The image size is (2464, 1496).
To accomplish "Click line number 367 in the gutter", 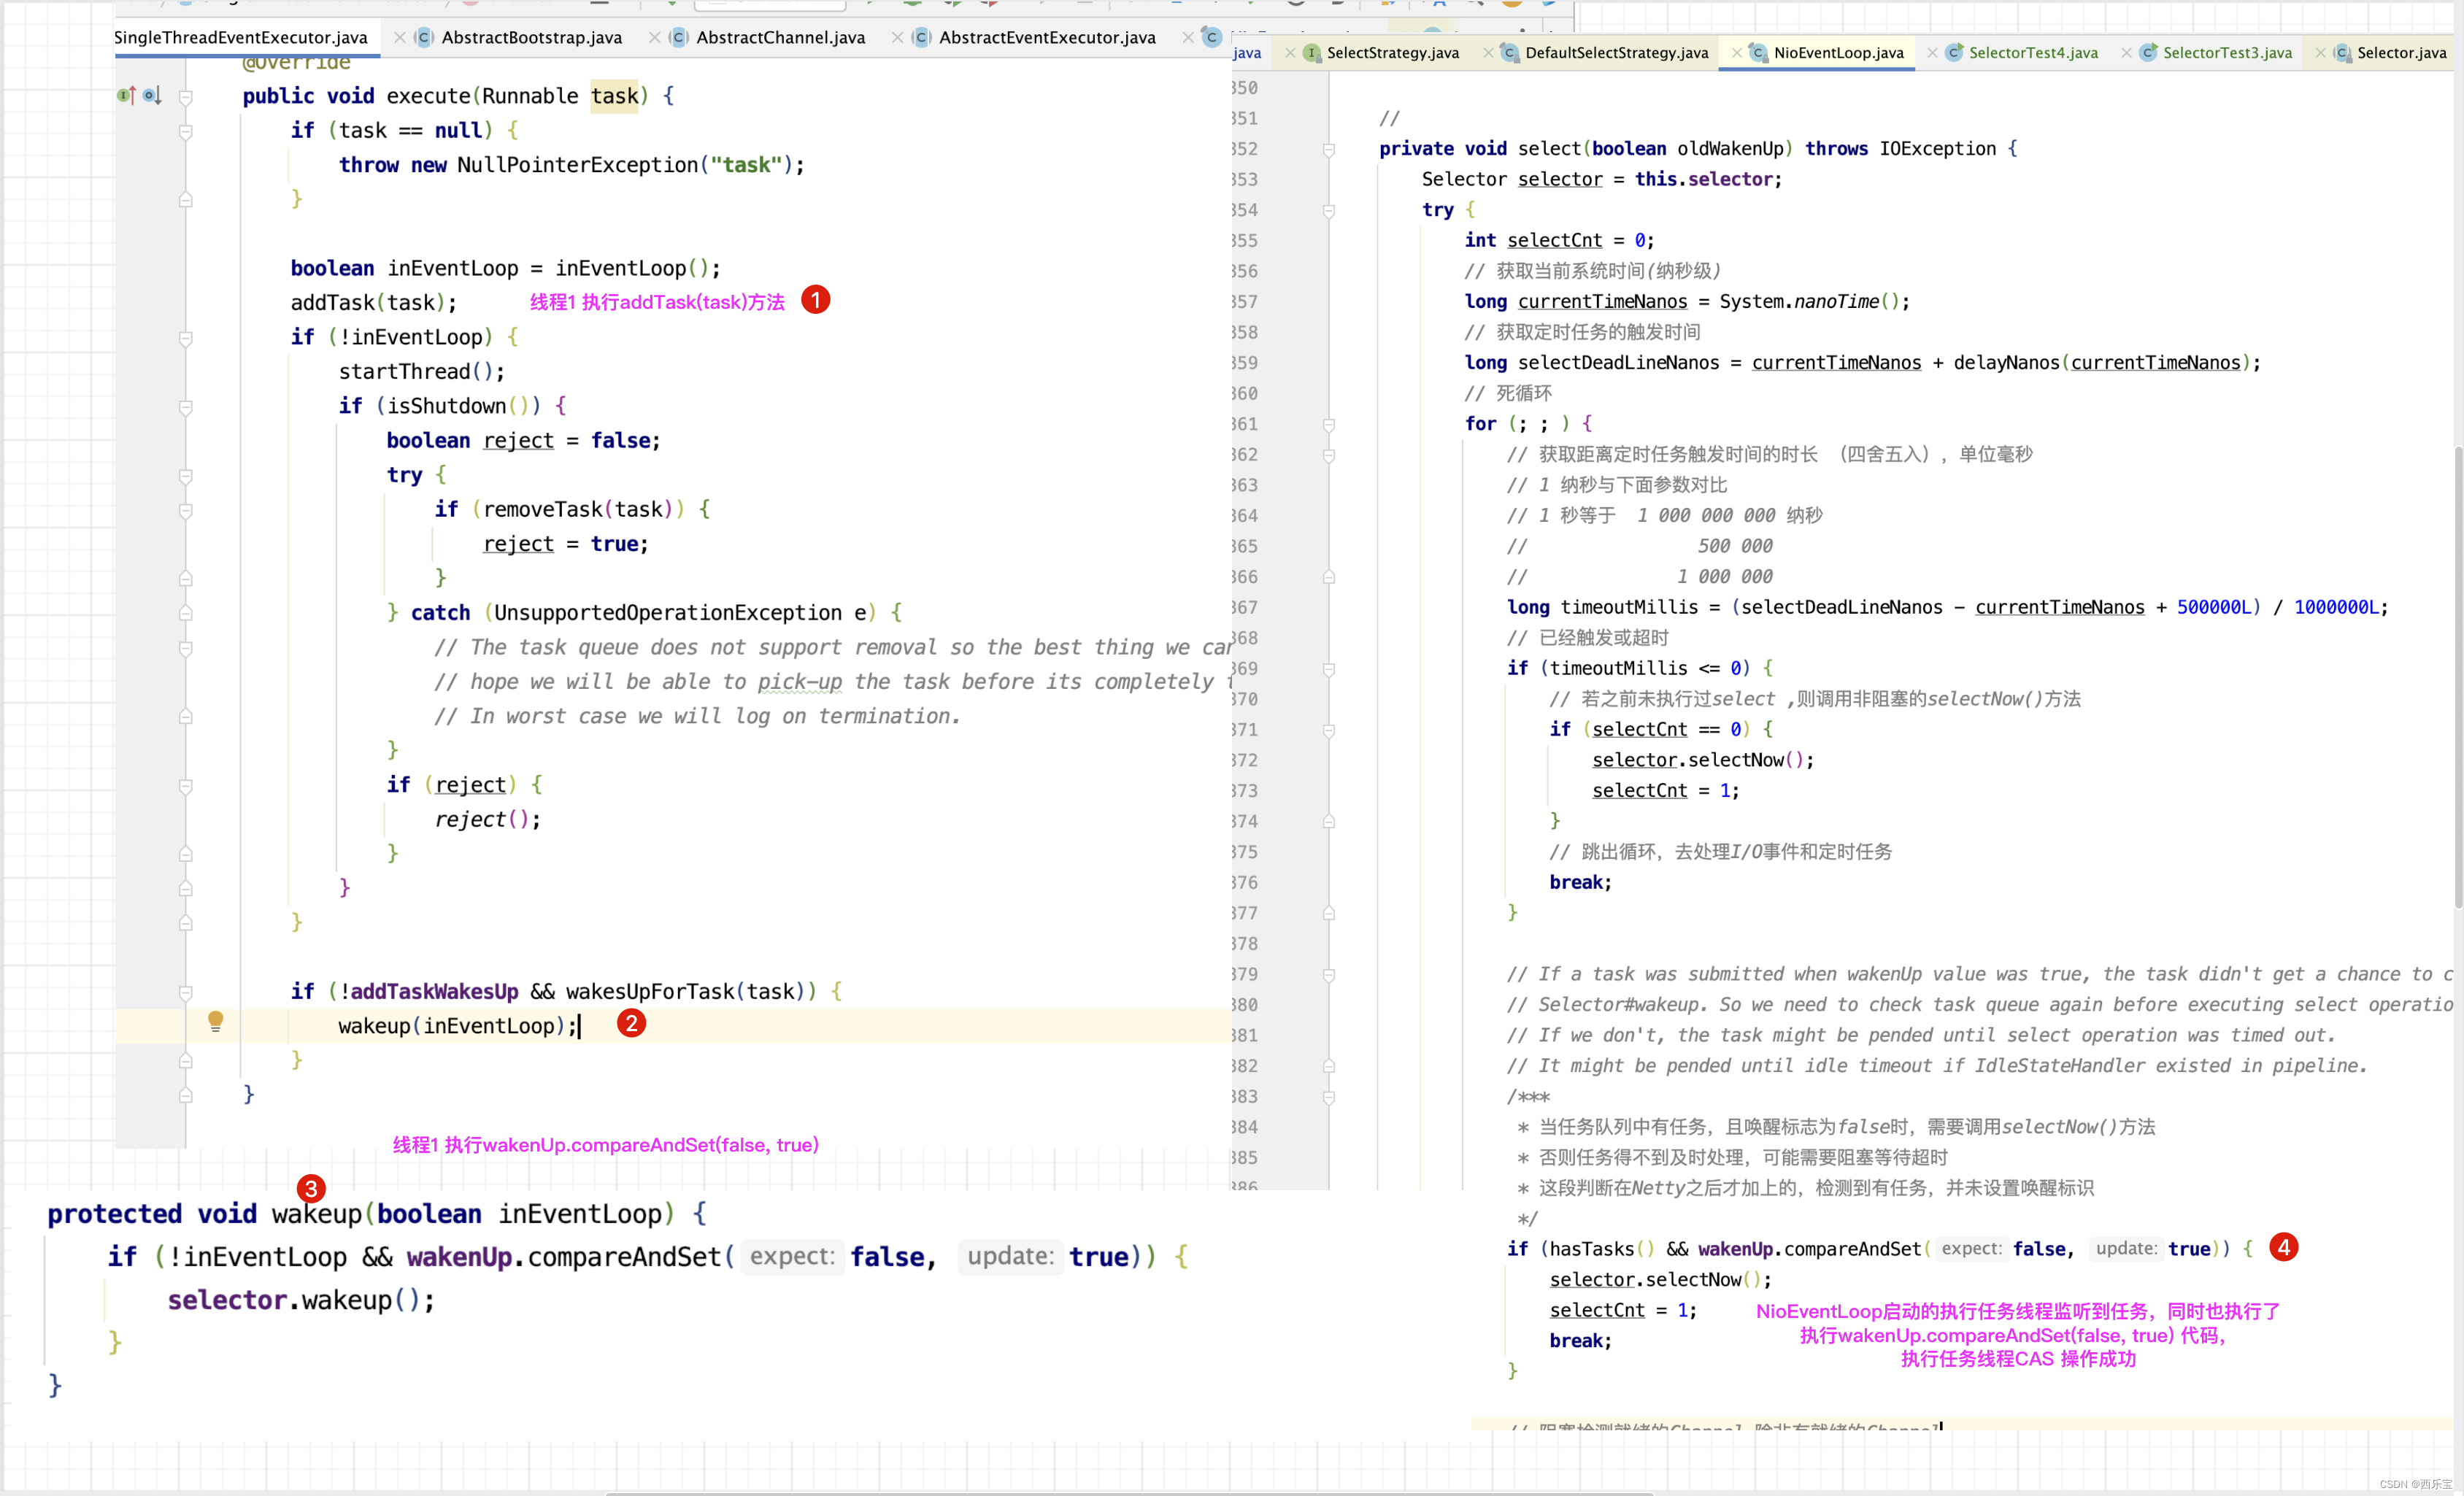I will pyautogui.click(x=1245, y=607).
